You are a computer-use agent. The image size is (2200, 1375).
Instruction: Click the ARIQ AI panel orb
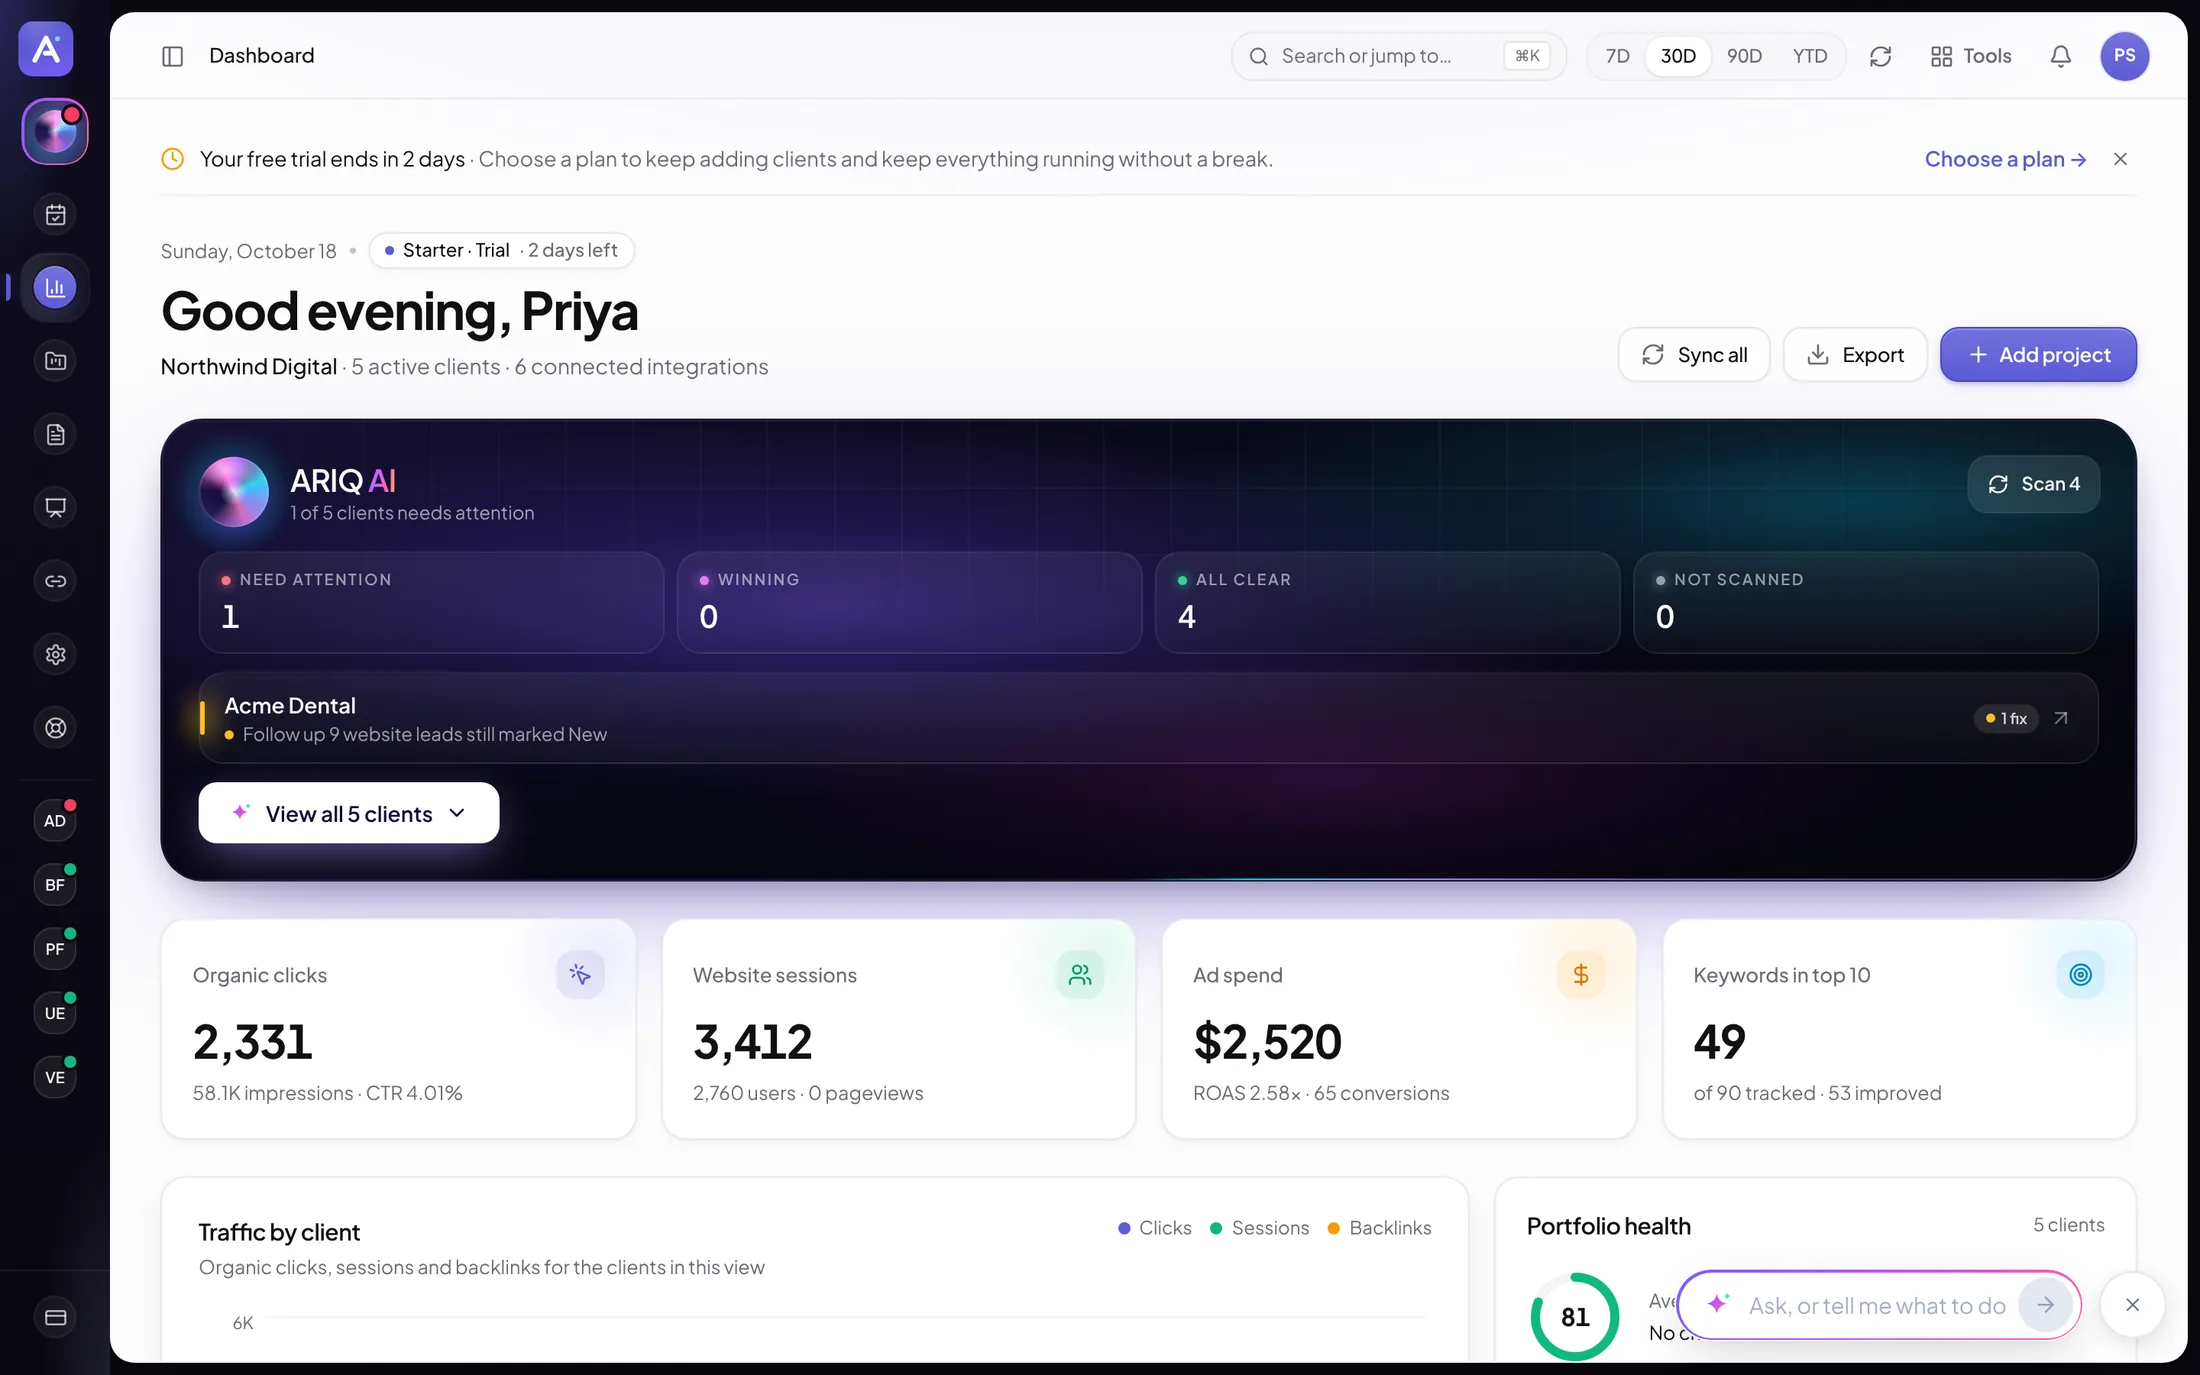tap(234, 491)
